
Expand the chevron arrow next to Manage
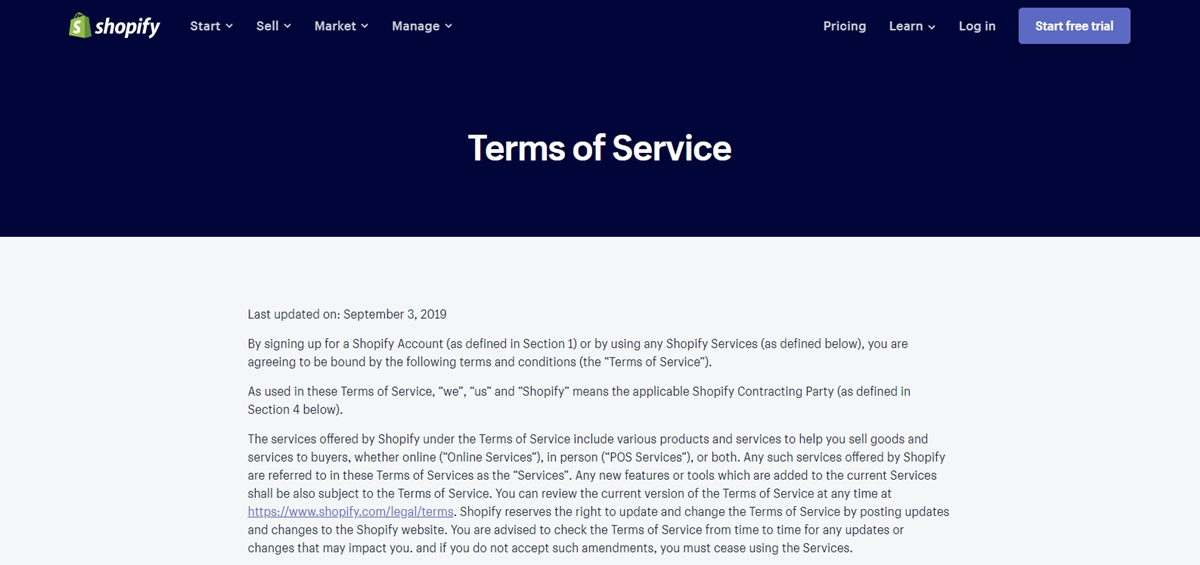click(x=448, y=26)
